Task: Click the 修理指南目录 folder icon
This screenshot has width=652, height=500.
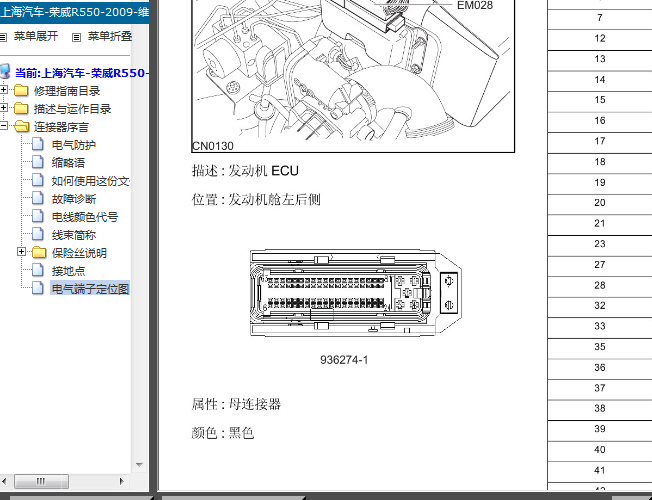Action: coord(21,90)
